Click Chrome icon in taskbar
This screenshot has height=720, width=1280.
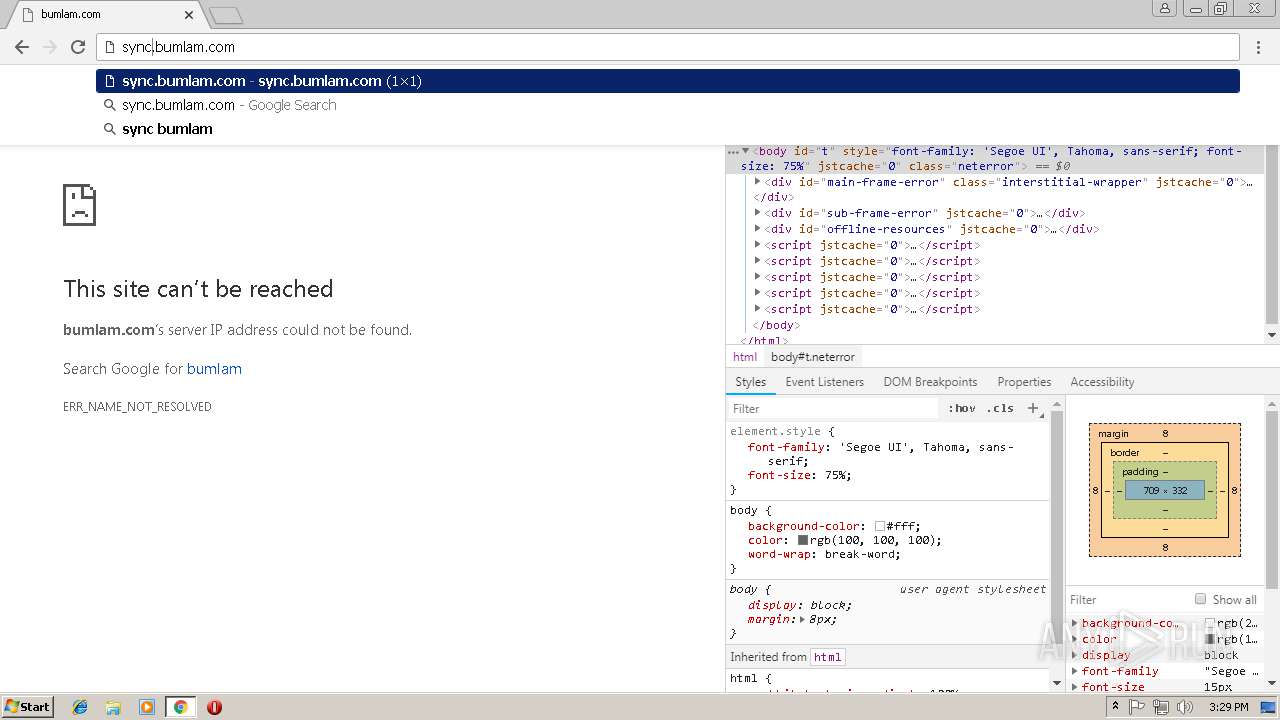point(180,707)
